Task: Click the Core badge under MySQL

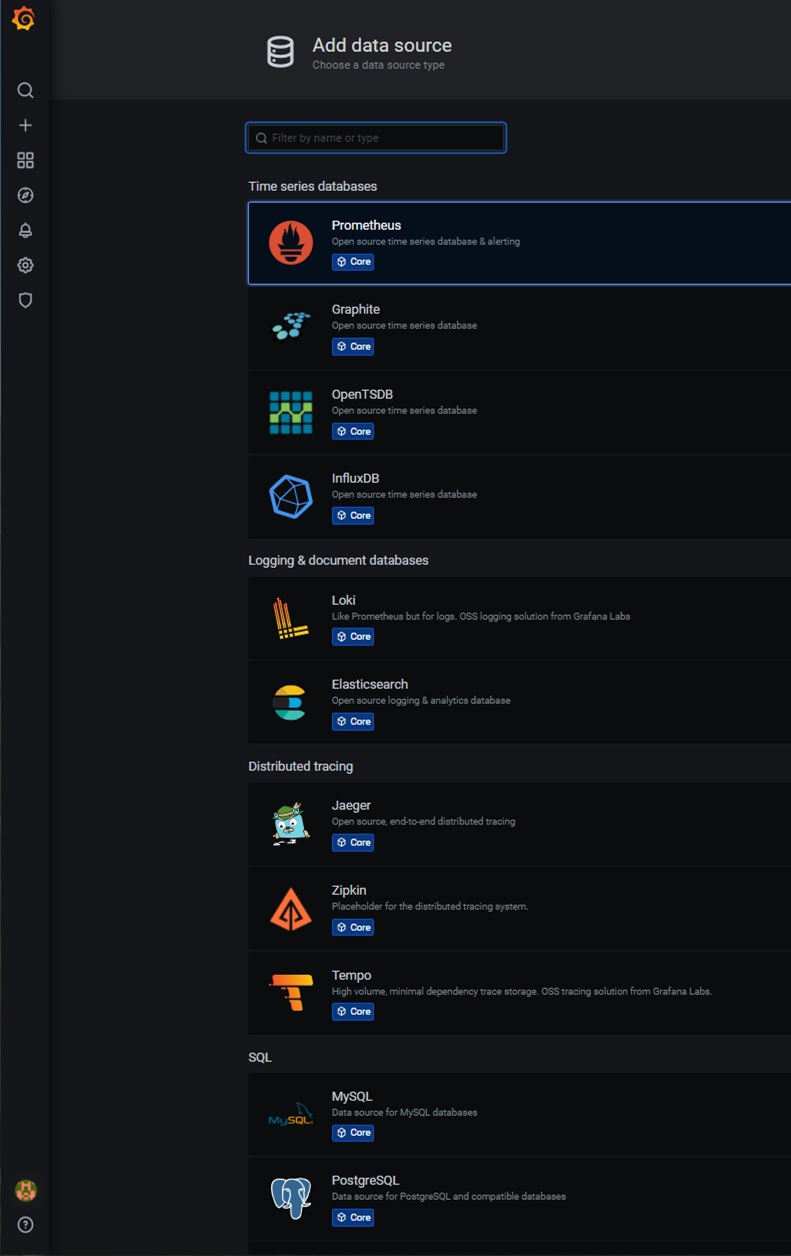Action: point(353,1132)
